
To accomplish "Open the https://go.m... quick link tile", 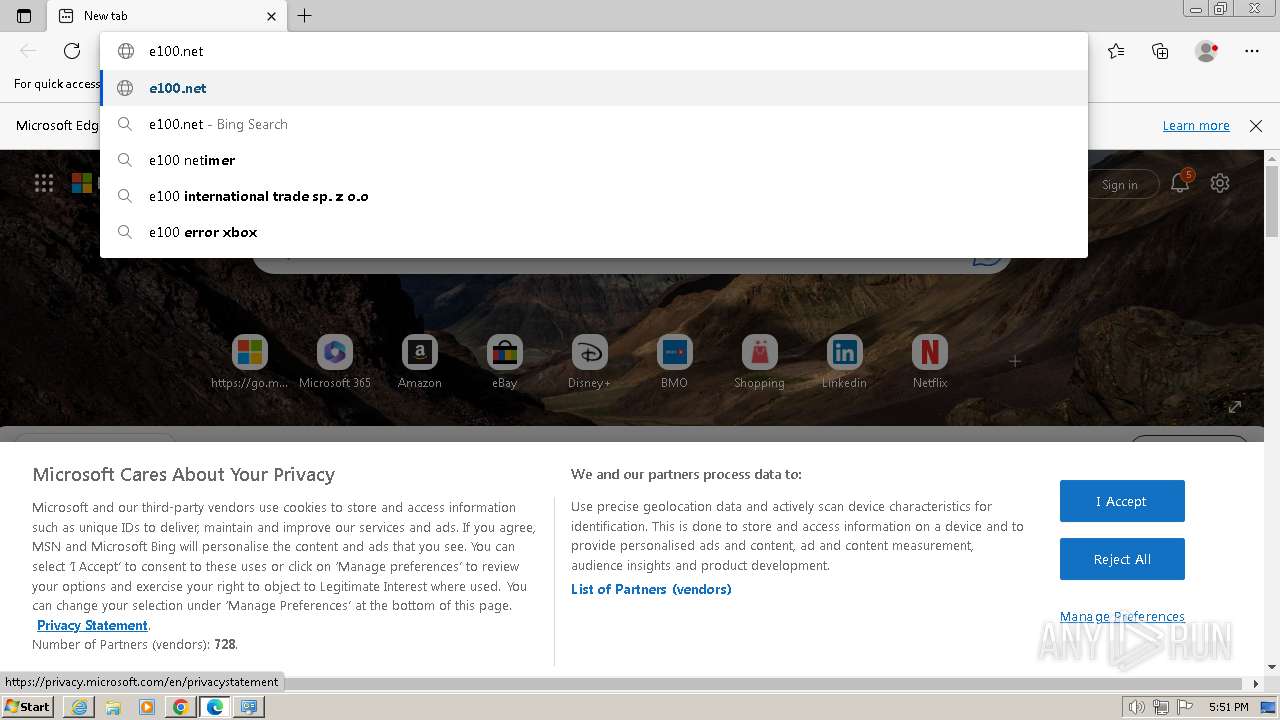I will coord(250,362).
